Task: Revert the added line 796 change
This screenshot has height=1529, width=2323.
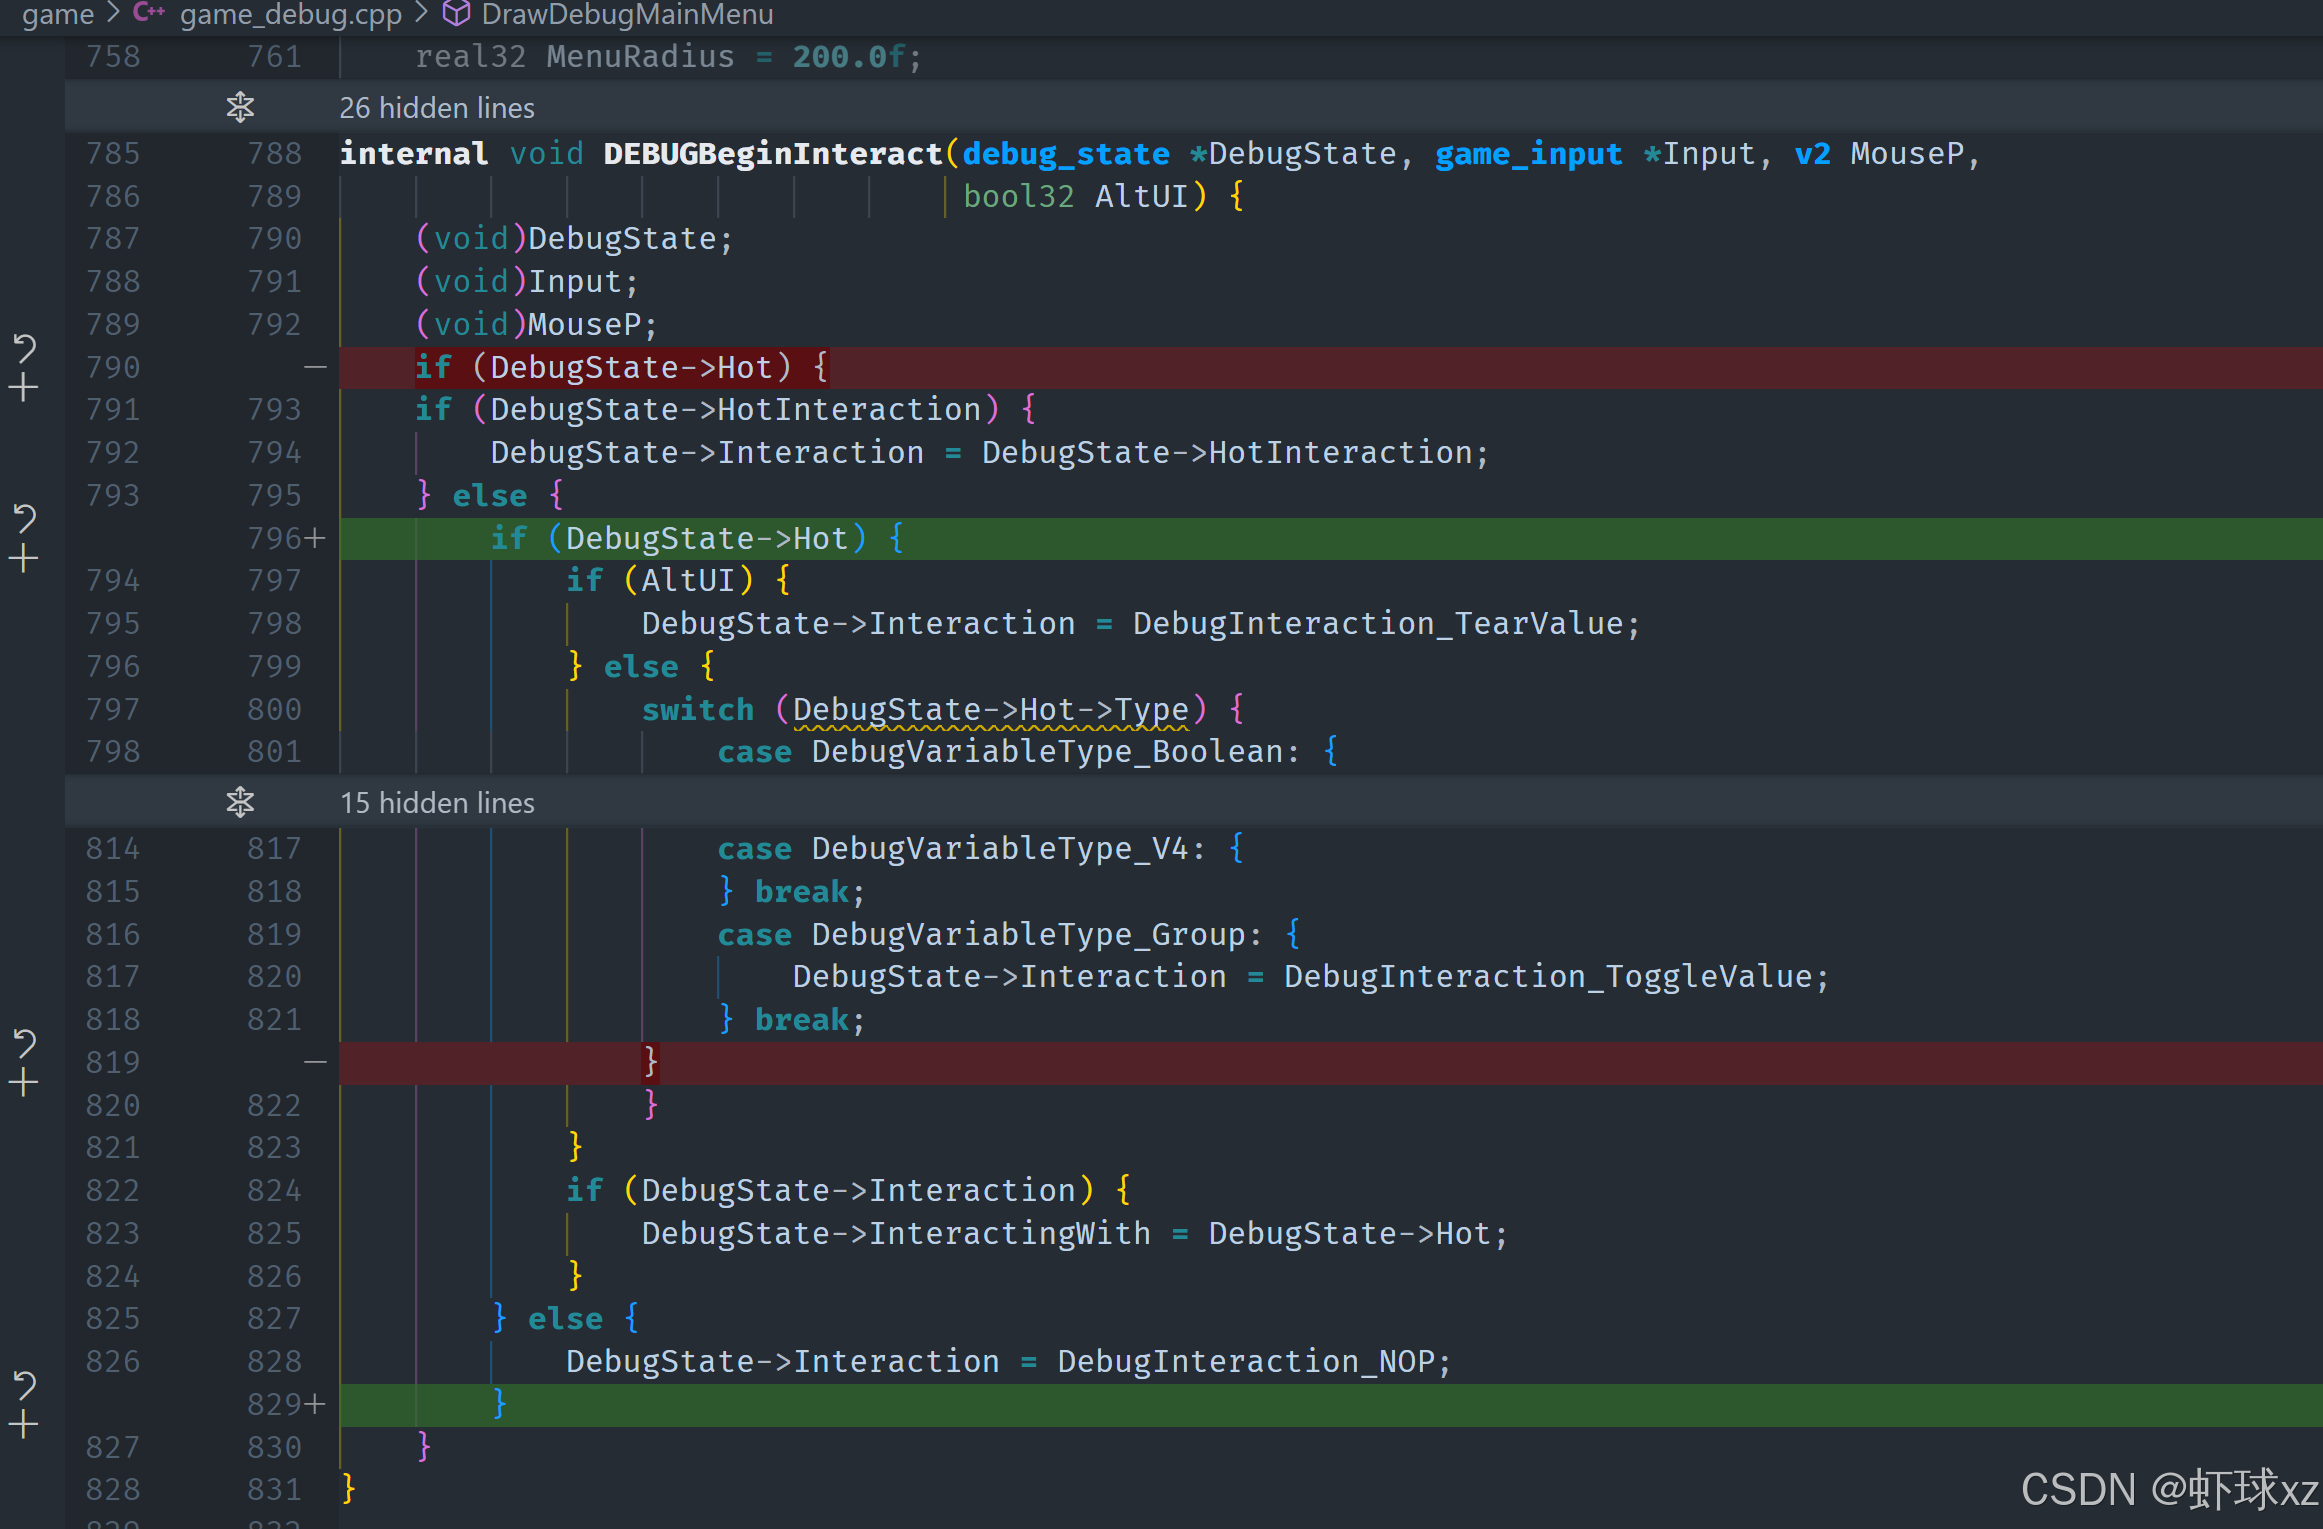Action: [24, 518]
